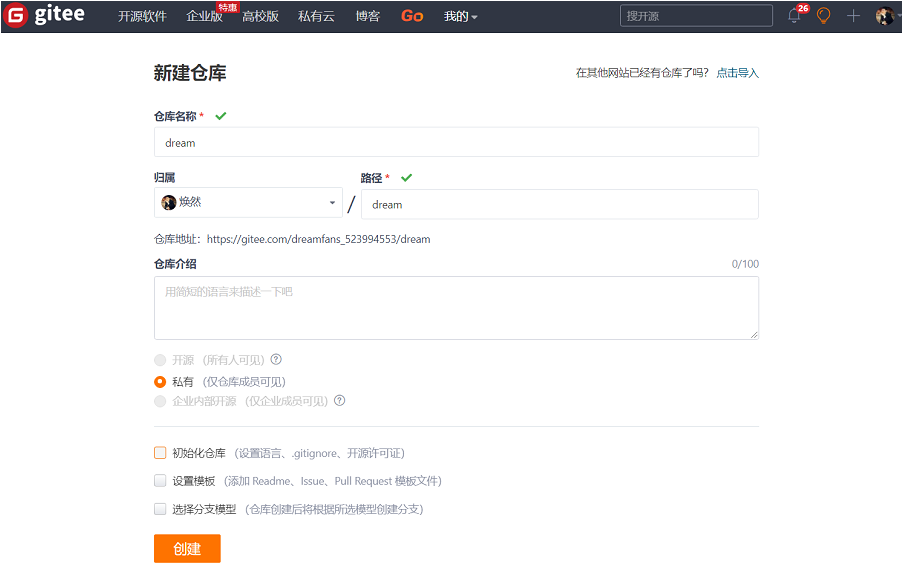The image size is (902, 580).
Task: Focus the 仓库介绍 description textarea
Action: (456, 308)
